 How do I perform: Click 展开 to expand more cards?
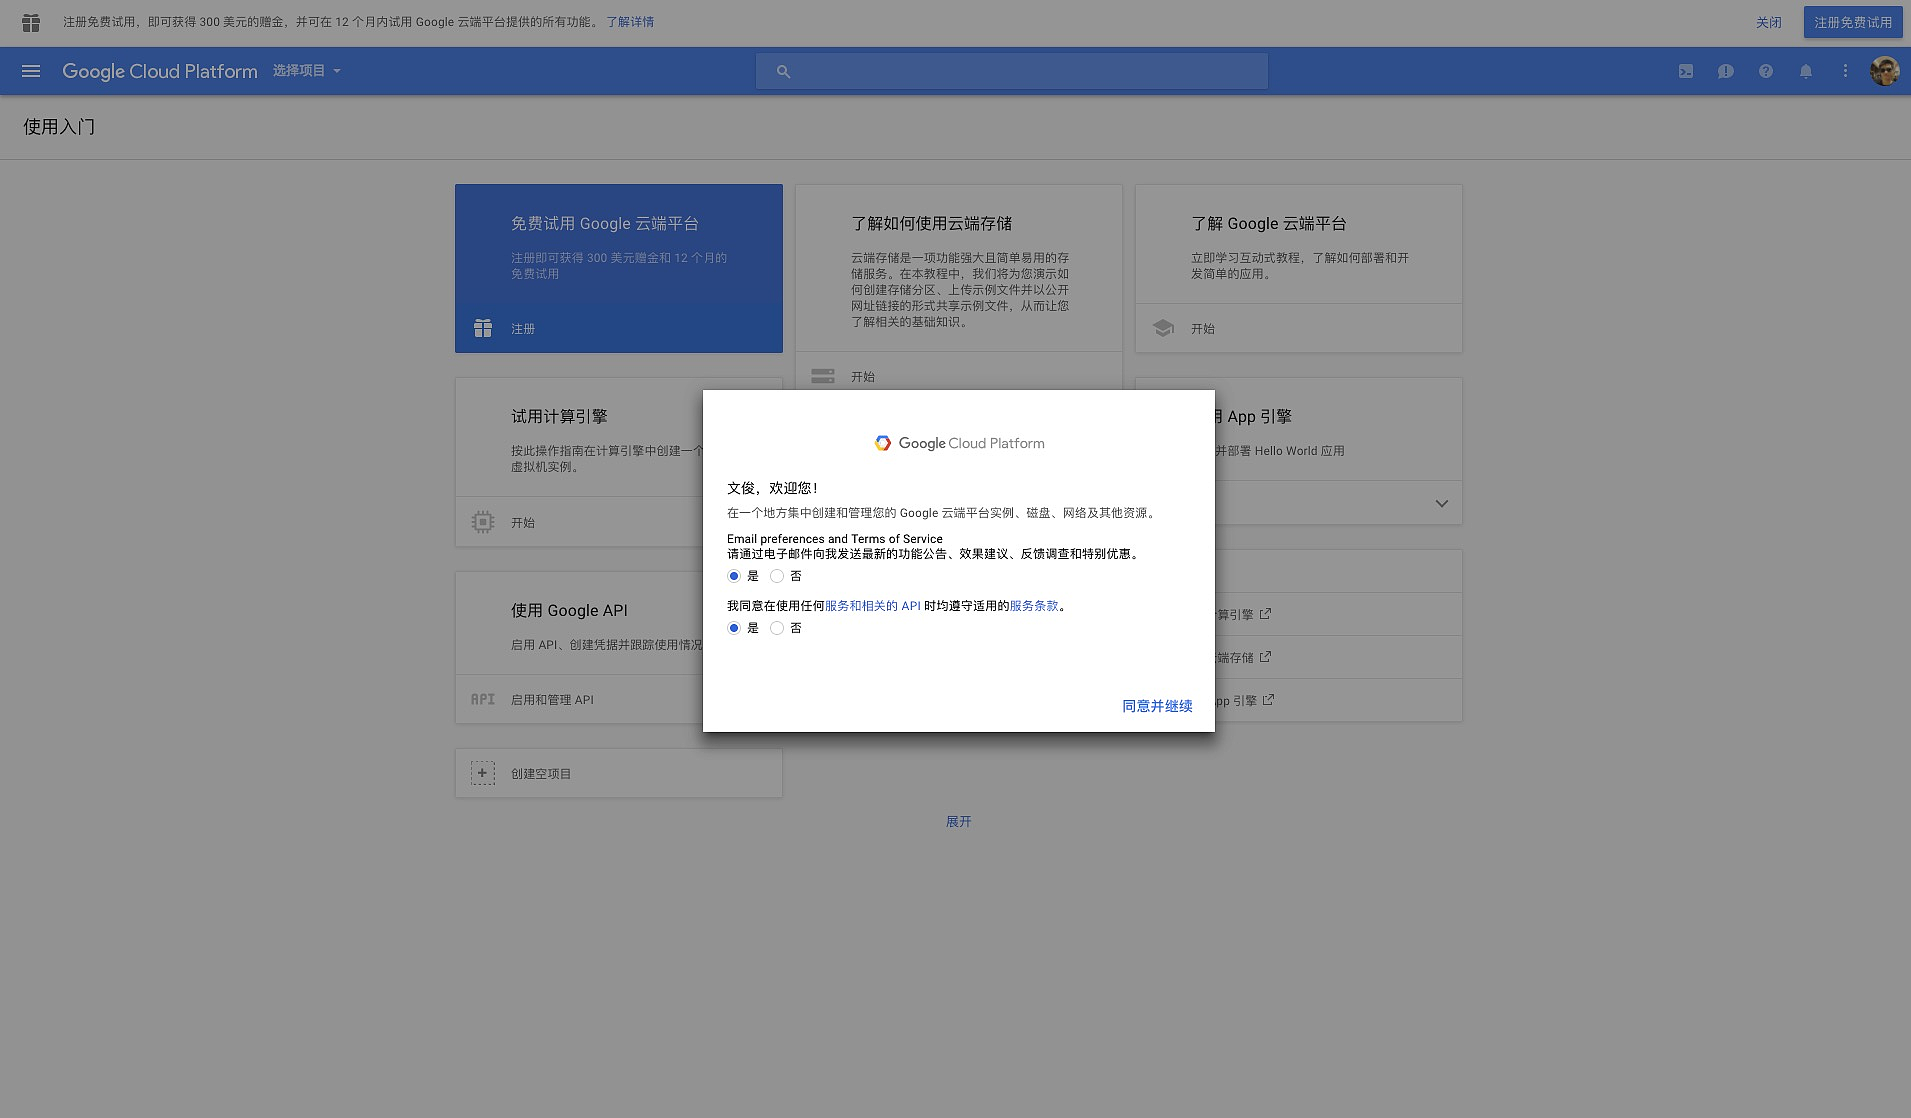coord(958,821)
